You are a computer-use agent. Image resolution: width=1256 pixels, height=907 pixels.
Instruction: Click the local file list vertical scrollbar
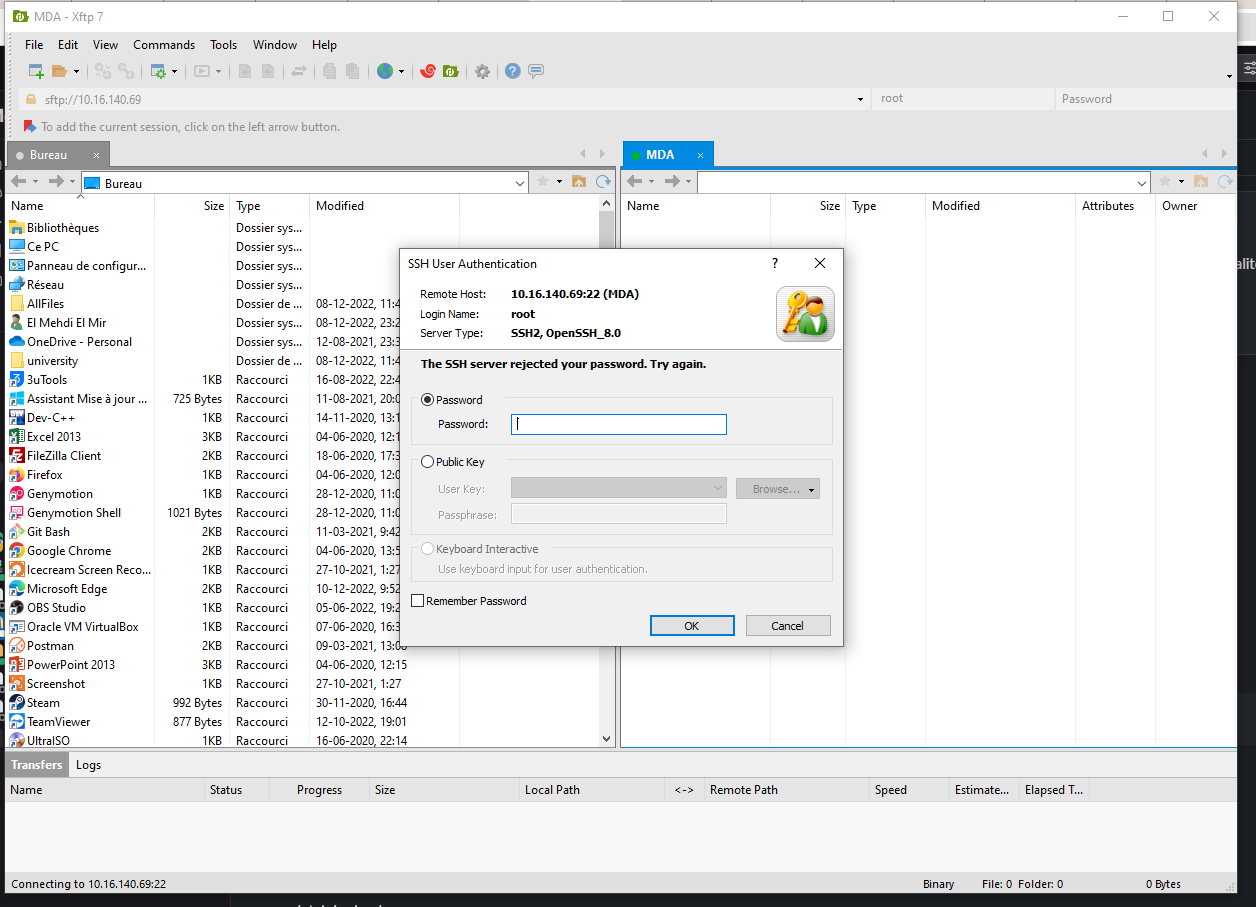coord(606,470)
